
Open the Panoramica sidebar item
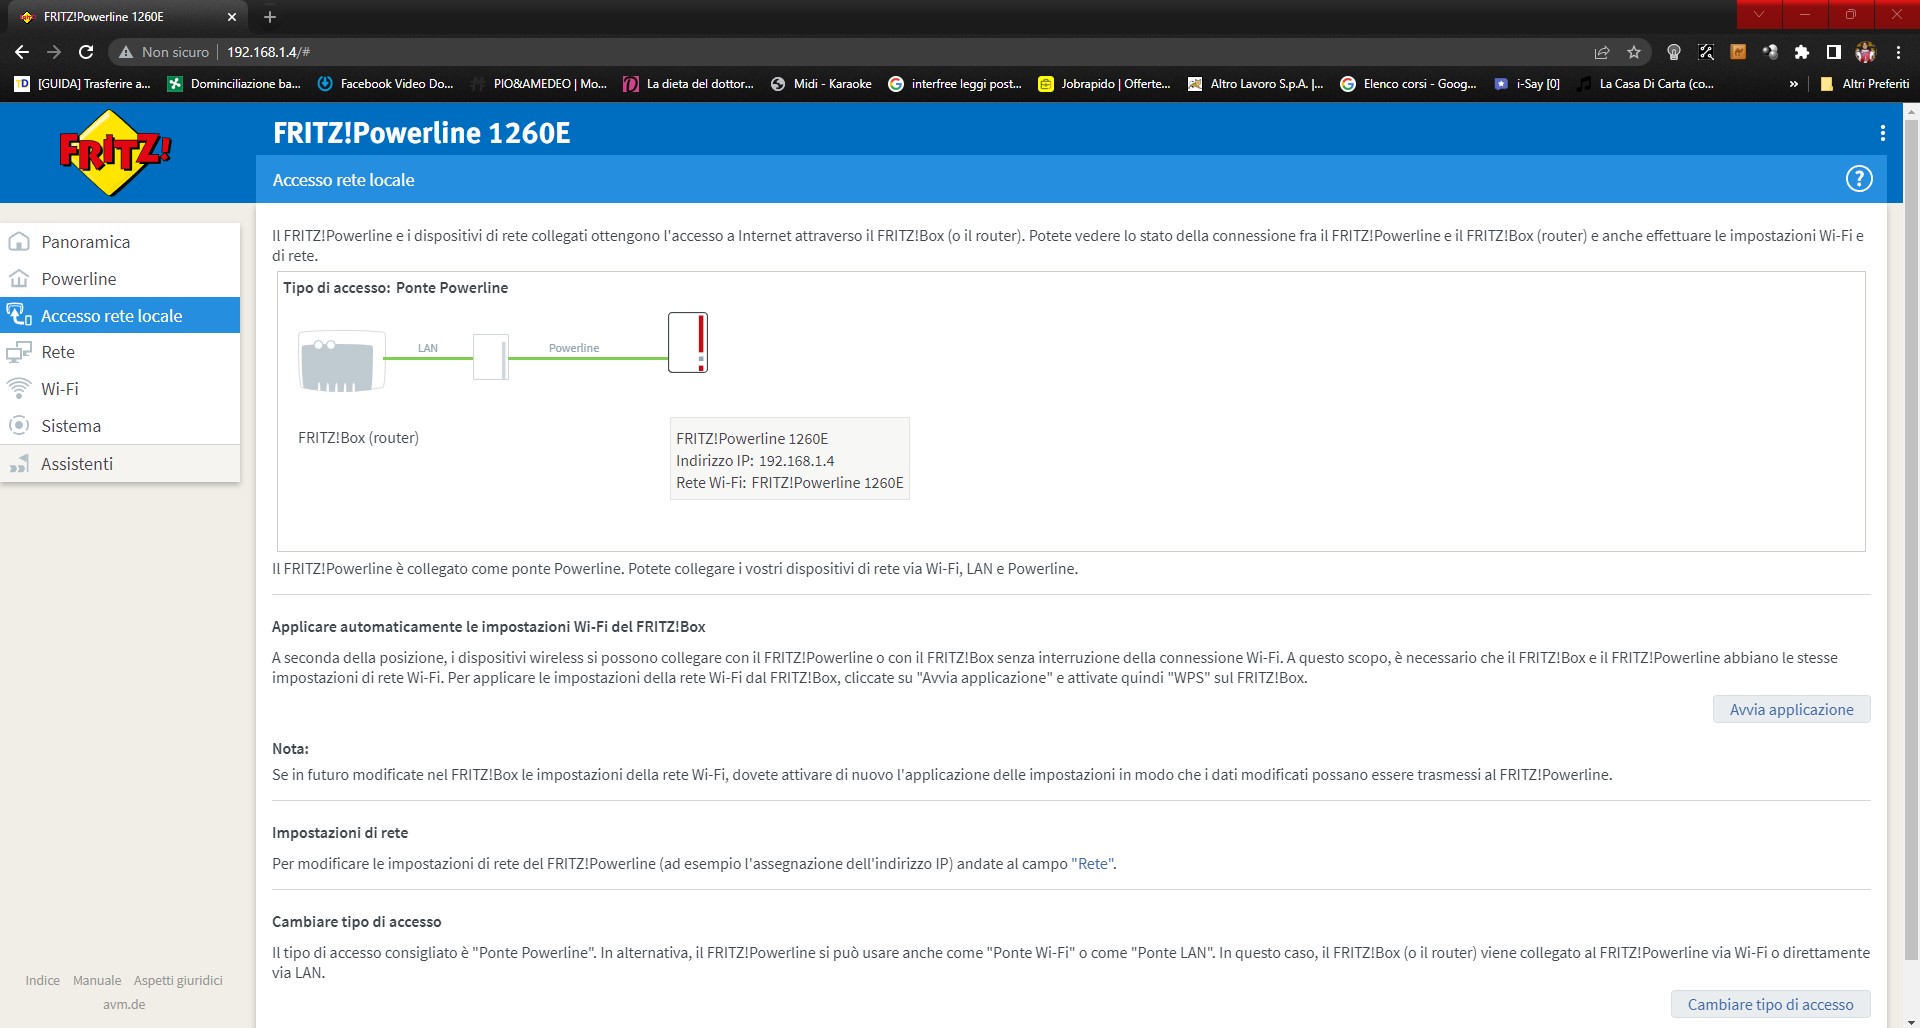coord(120,242)
